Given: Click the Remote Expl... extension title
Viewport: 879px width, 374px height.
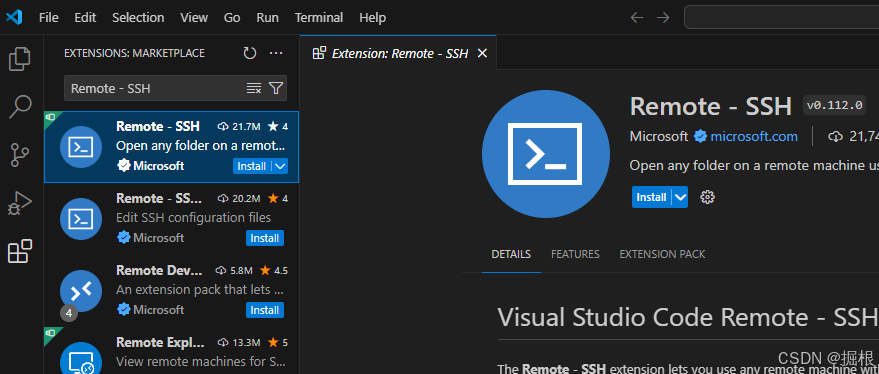Looking at the screenshot, I should (x=160, y=342).
